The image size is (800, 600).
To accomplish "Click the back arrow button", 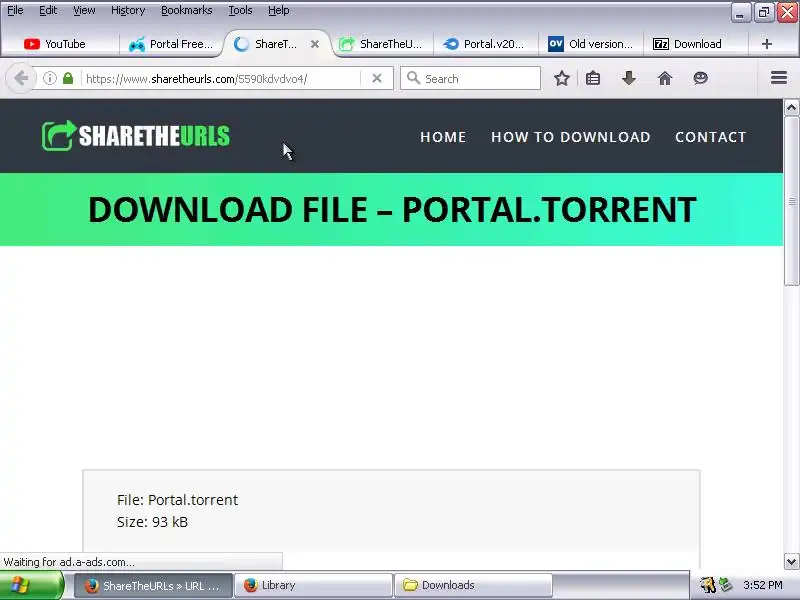I will (21, 79).
